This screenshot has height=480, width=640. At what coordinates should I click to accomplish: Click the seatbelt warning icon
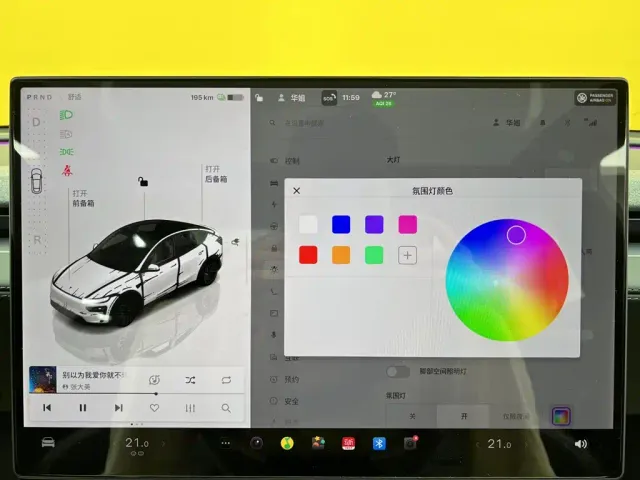coord(67,170)
